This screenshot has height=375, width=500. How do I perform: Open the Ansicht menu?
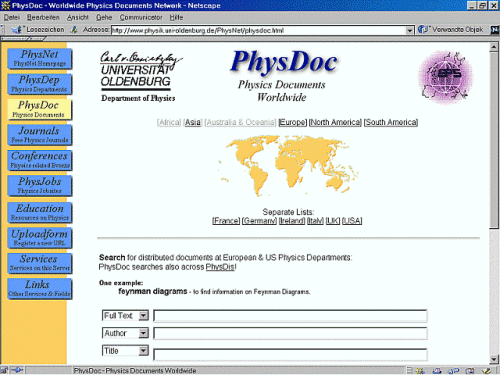pyautogui.click(x=78, y=17)
